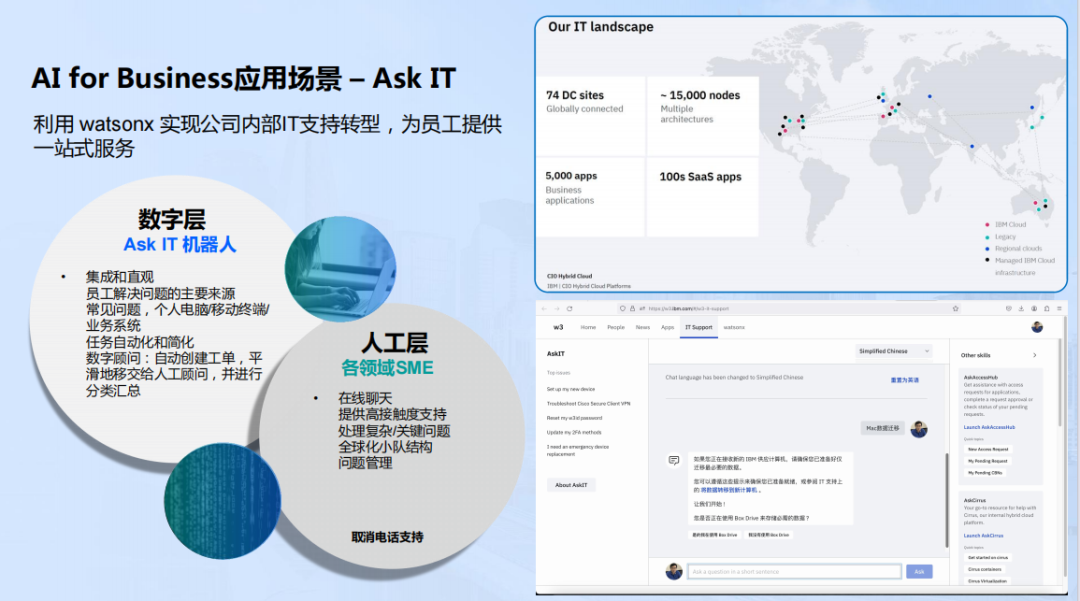
Task: Select Update my 2FA methods issue
Action: [574, 432]
